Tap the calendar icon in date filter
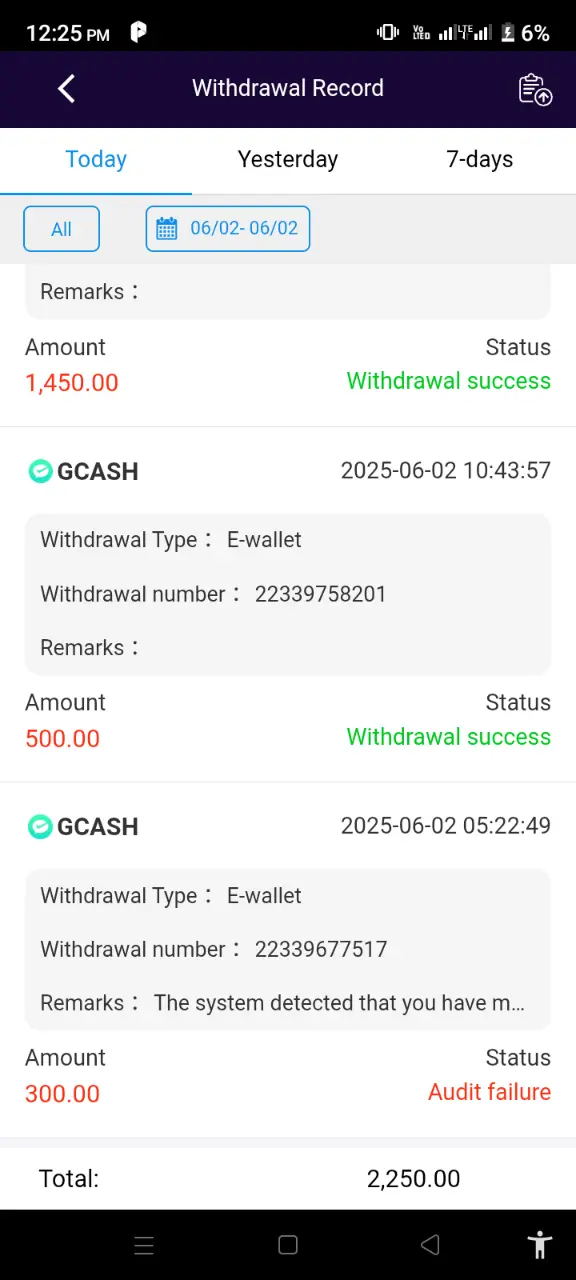576x1280 pixels. (x=167, y=229)
